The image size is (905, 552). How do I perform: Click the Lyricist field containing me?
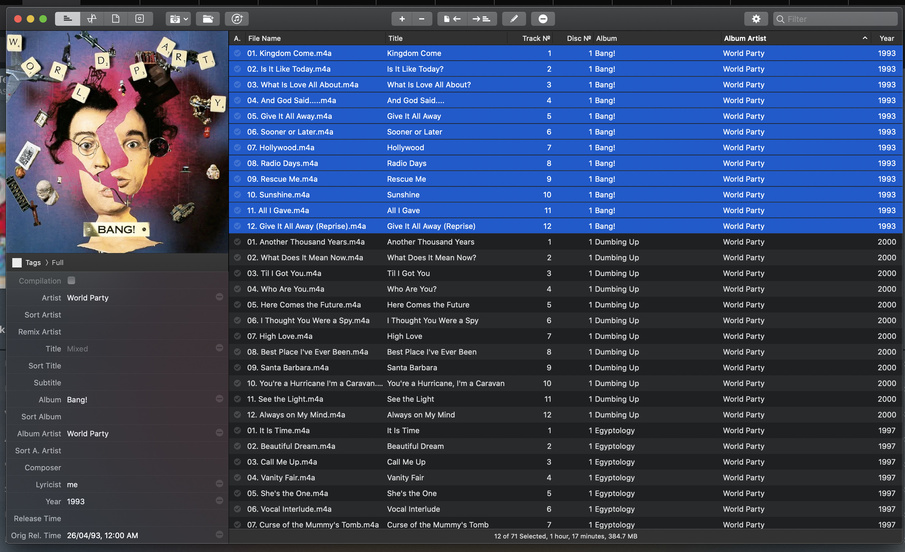[x=140, y=484]
